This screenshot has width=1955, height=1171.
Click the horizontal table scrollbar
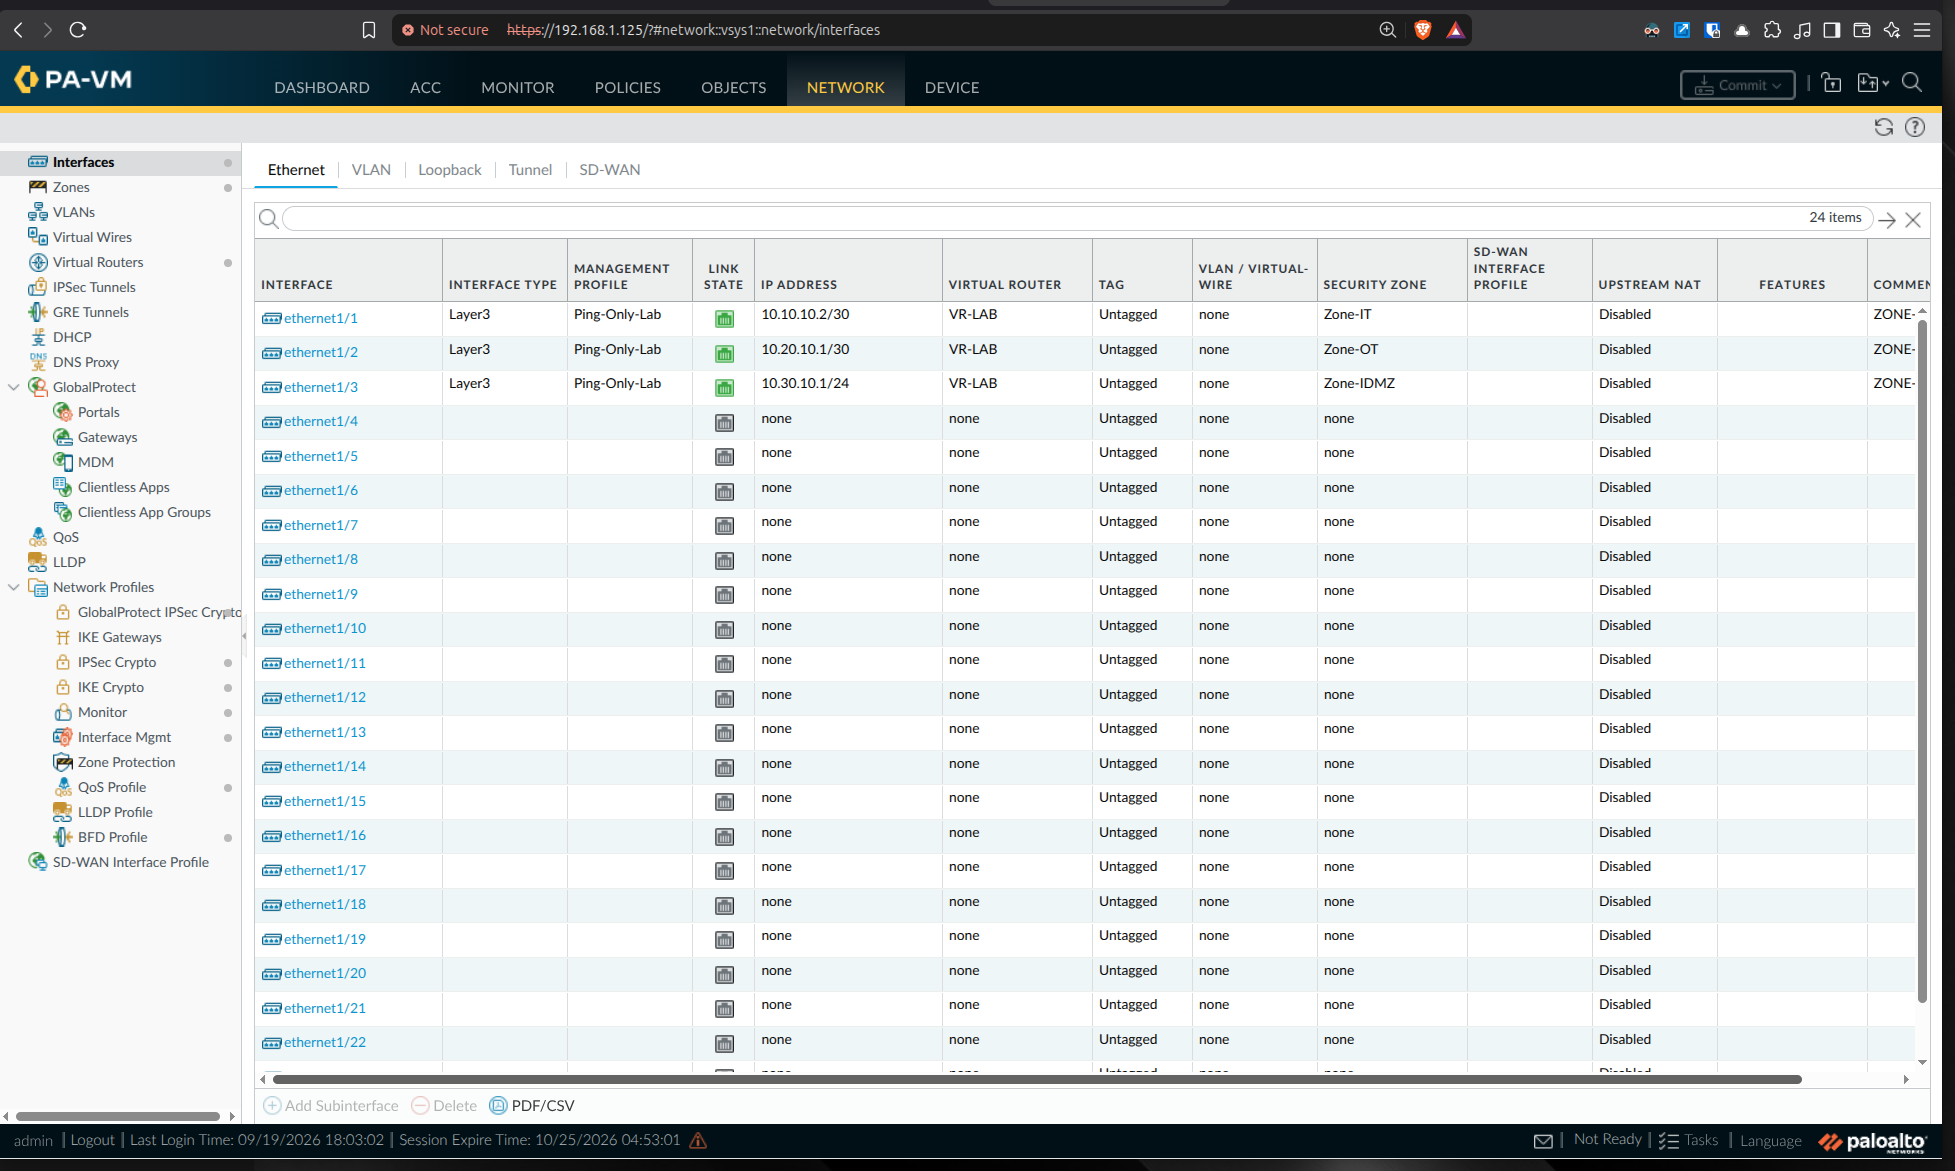(x=1036, y=1079)
